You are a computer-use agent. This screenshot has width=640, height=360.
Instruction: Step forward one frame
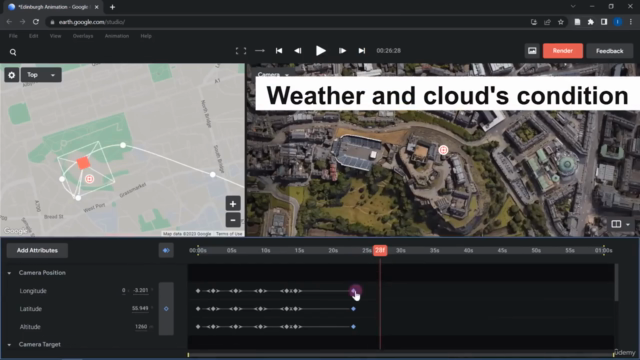pos(342,51)
